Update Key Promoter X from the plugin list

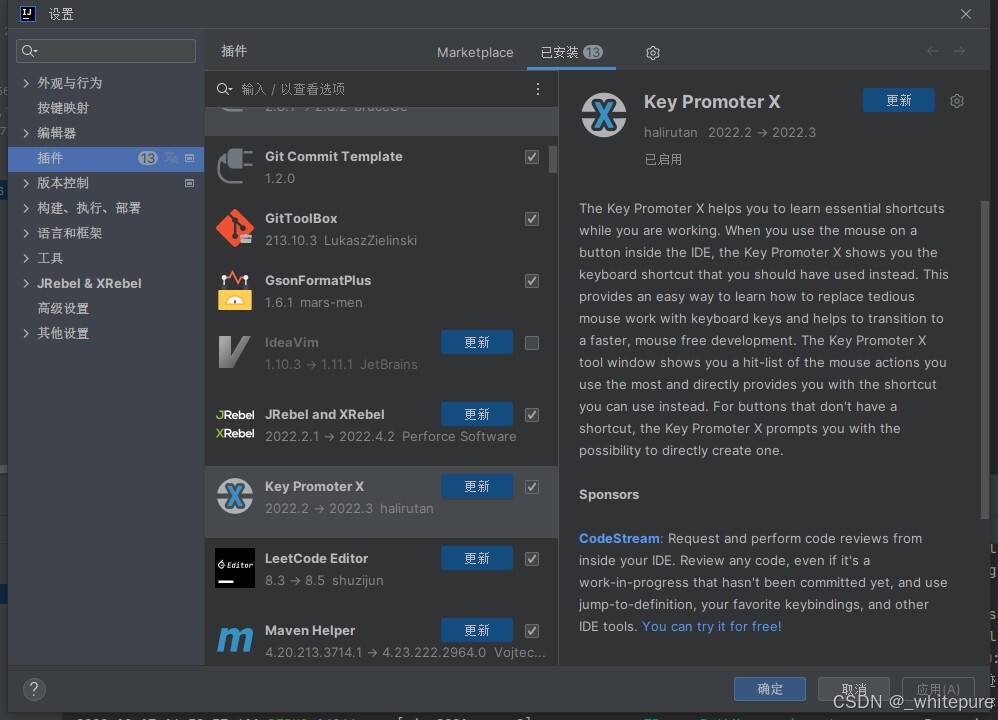(x=477, y=486)
